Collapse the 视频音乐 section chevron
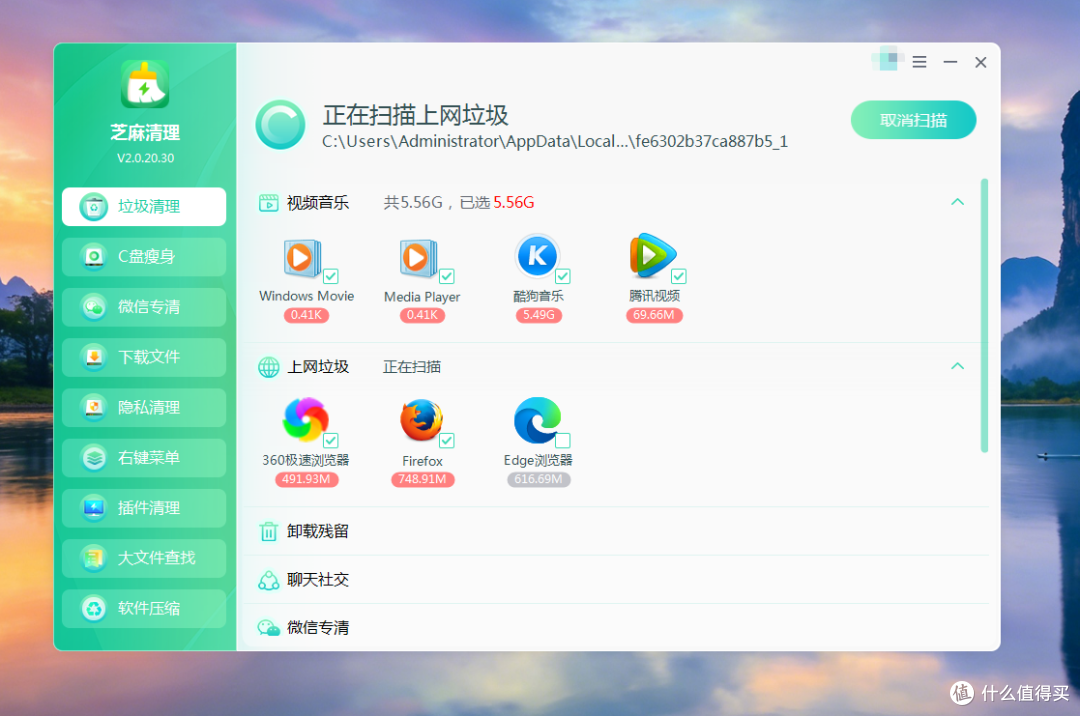This screenshot has width=1080, height=716. tap(957, 202)
